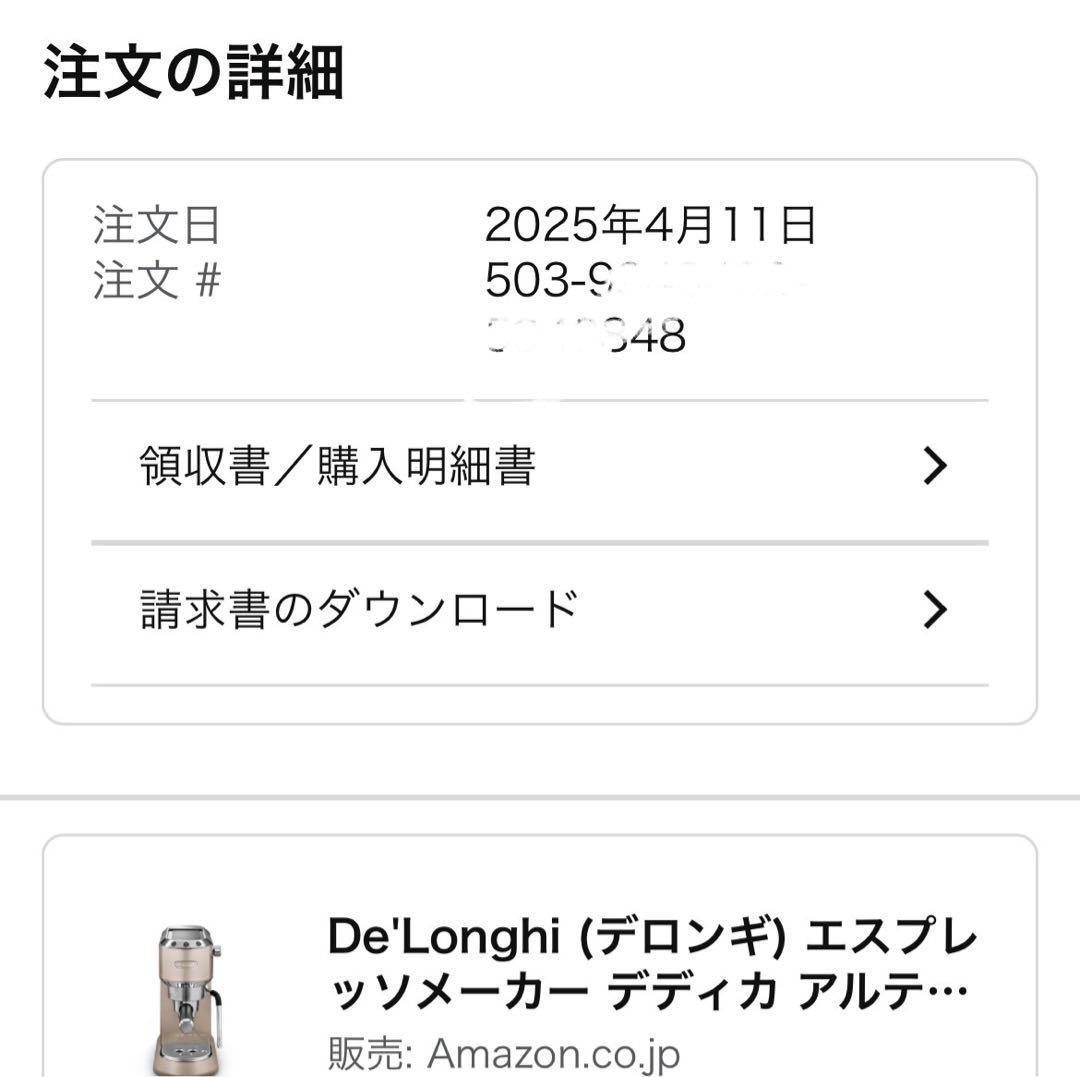Screen dimensions: 1080x1077
Task: Tap the truncated title ellipsis to see full name
Action: pyautogui.click(x=948, y=988)
